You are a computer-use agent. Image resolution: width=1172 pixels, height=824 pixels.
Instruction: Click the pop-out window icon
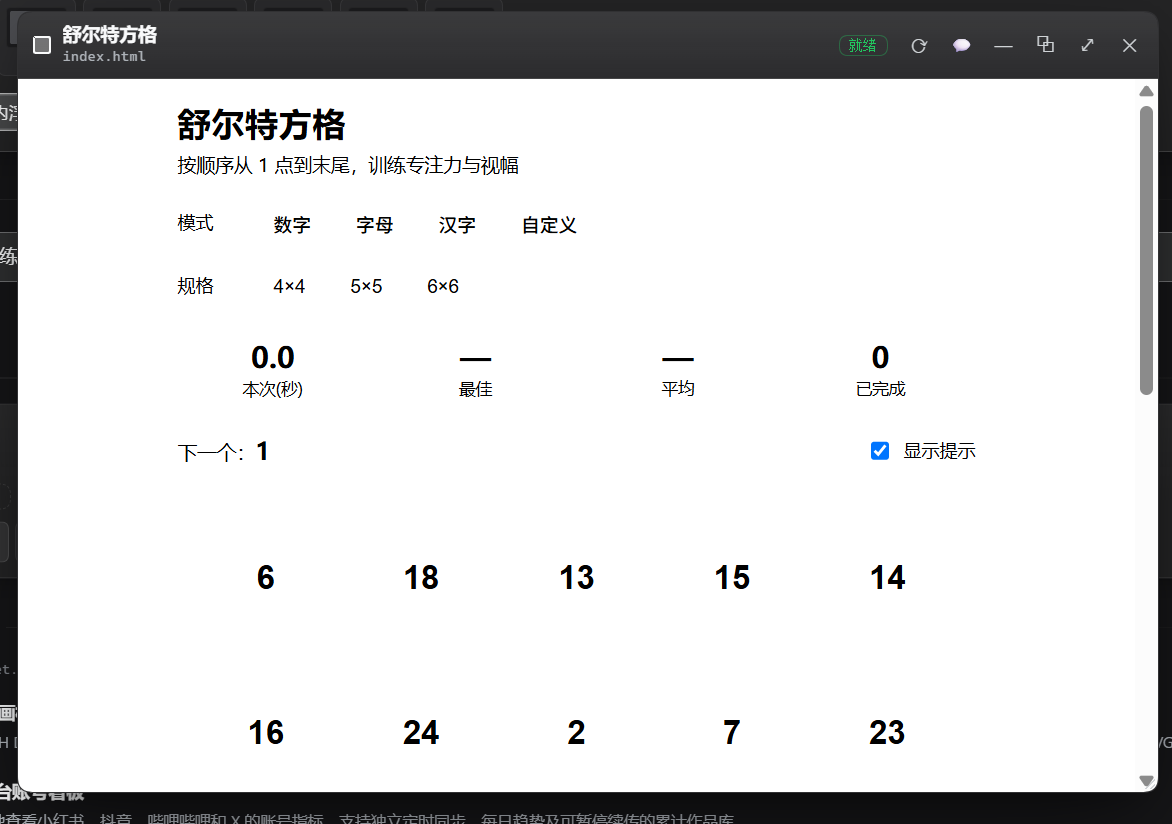point(1046,44)
